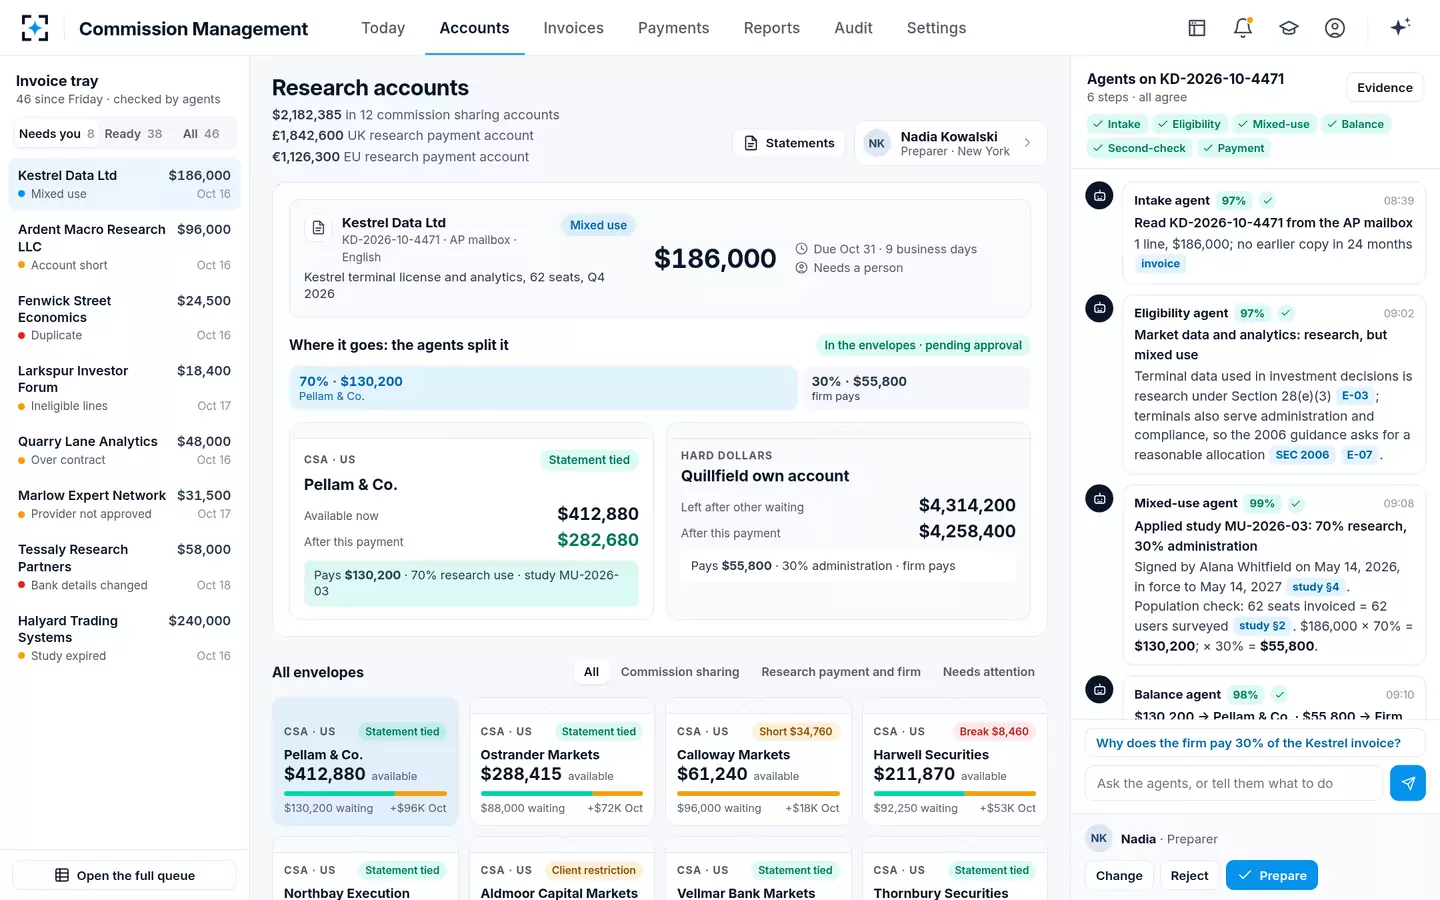The width and height of the screenshot is (1440, 900).
Task: Click the suggested question about 30% firm pay
Action: [1255, 743]
